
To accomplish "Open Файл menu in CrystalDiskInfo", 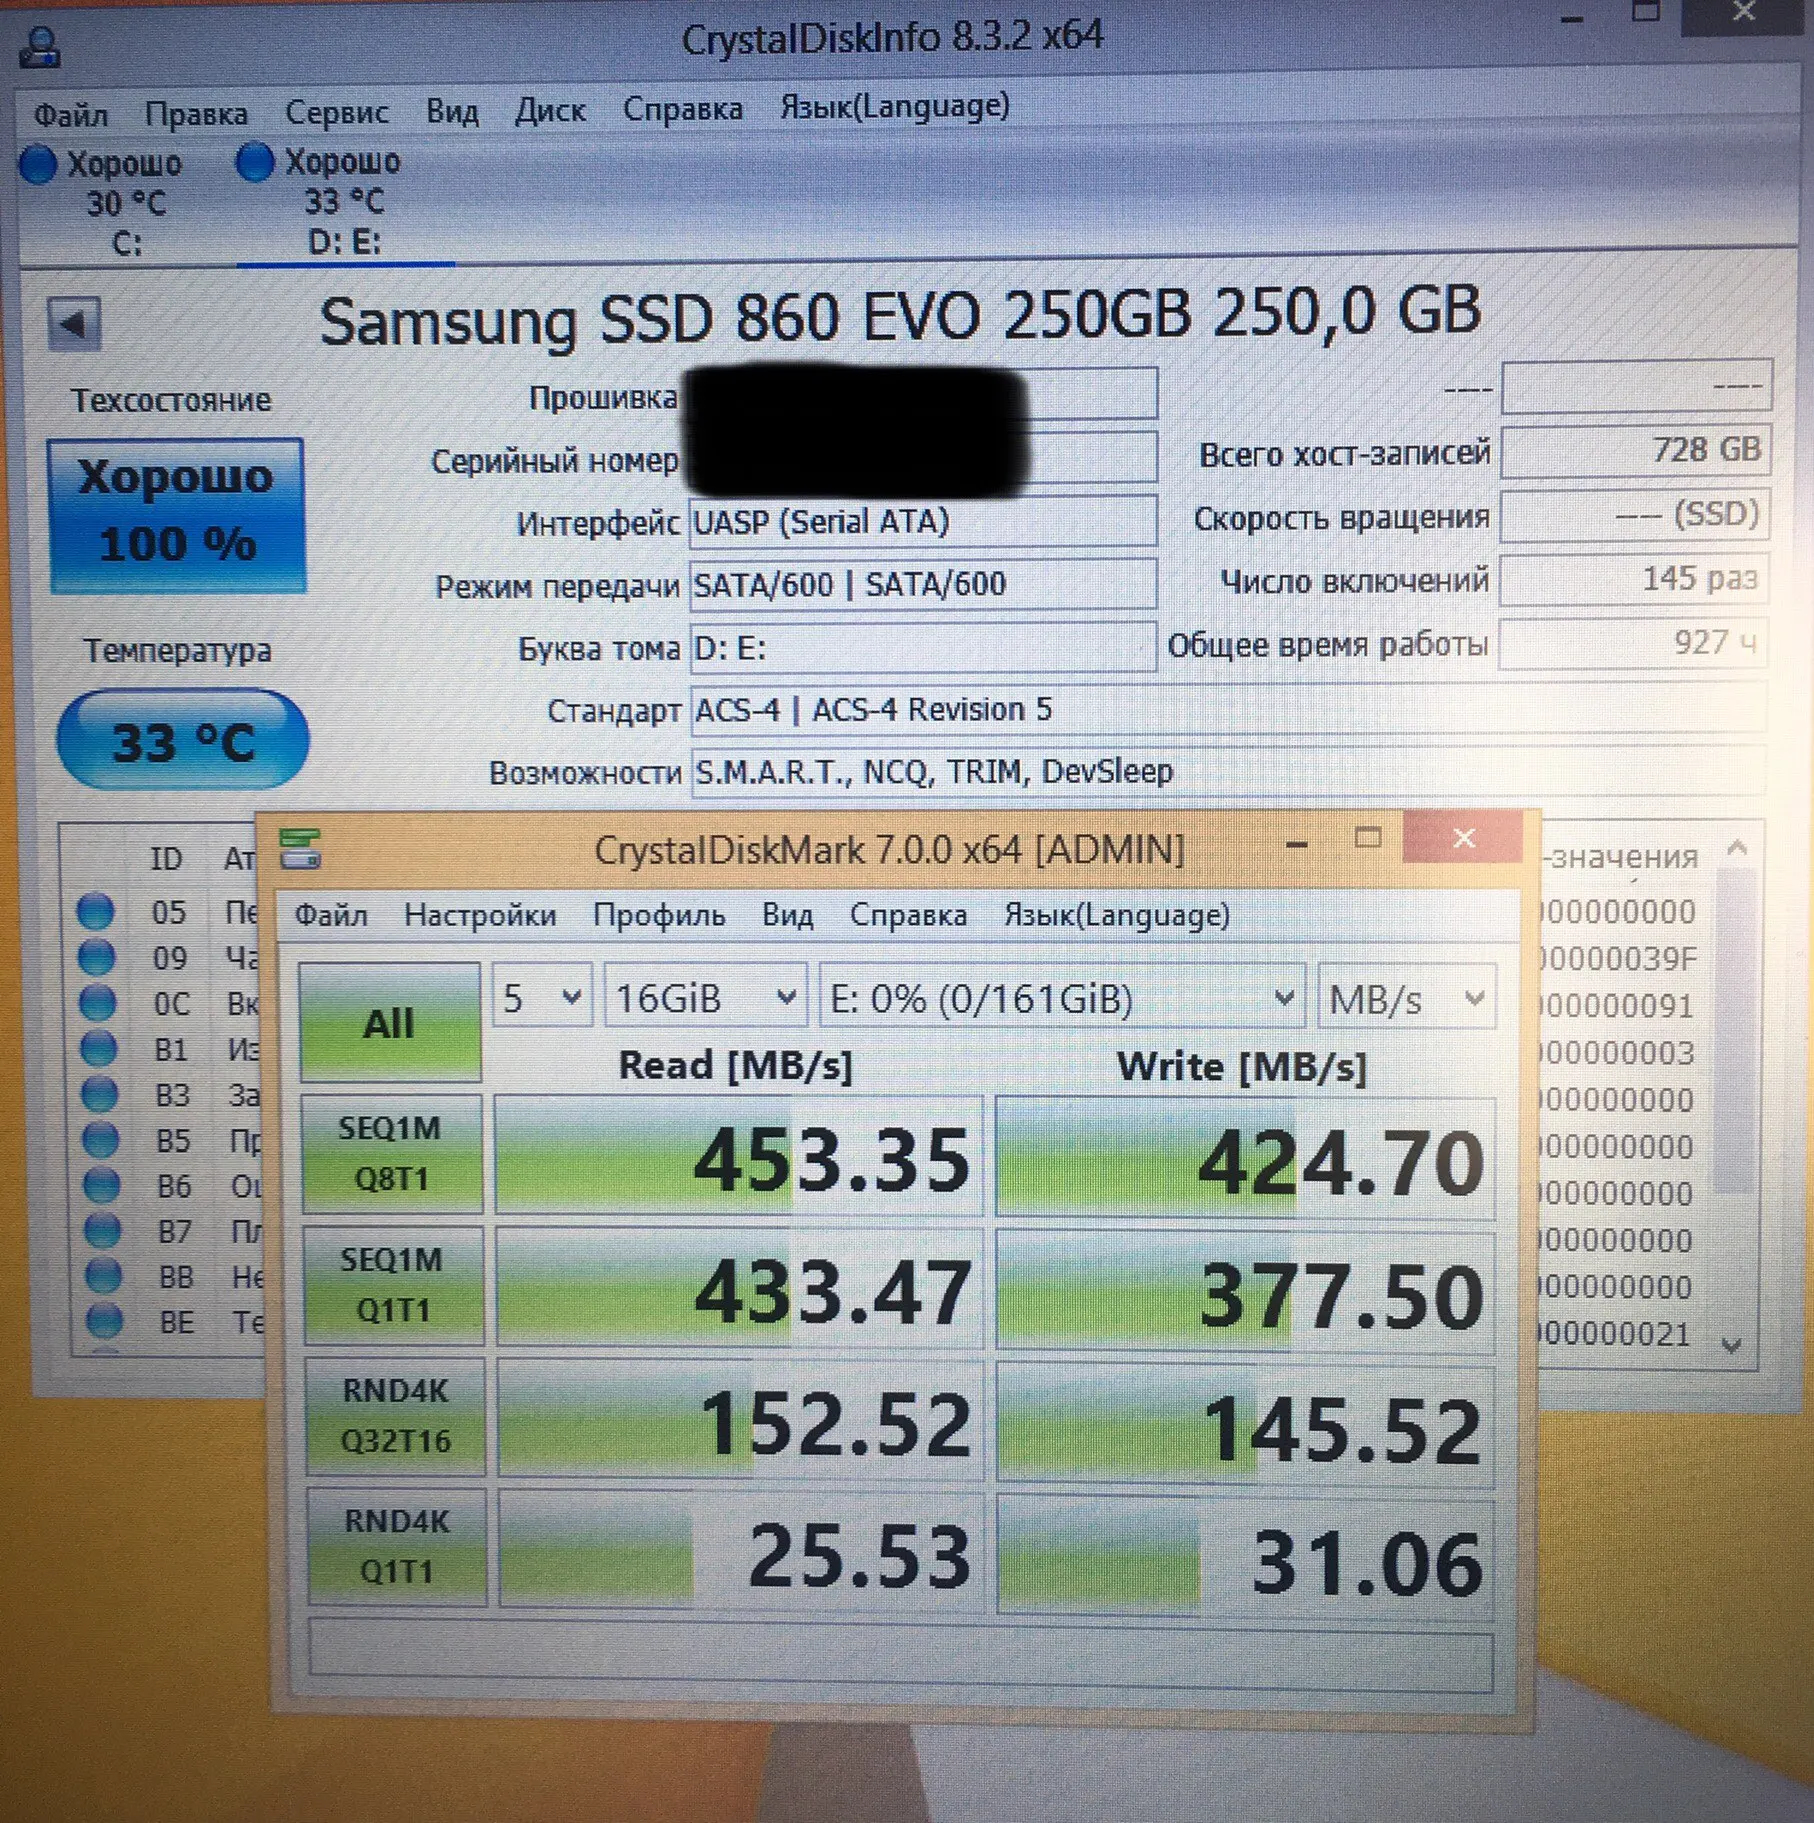I will coord(71,115).
